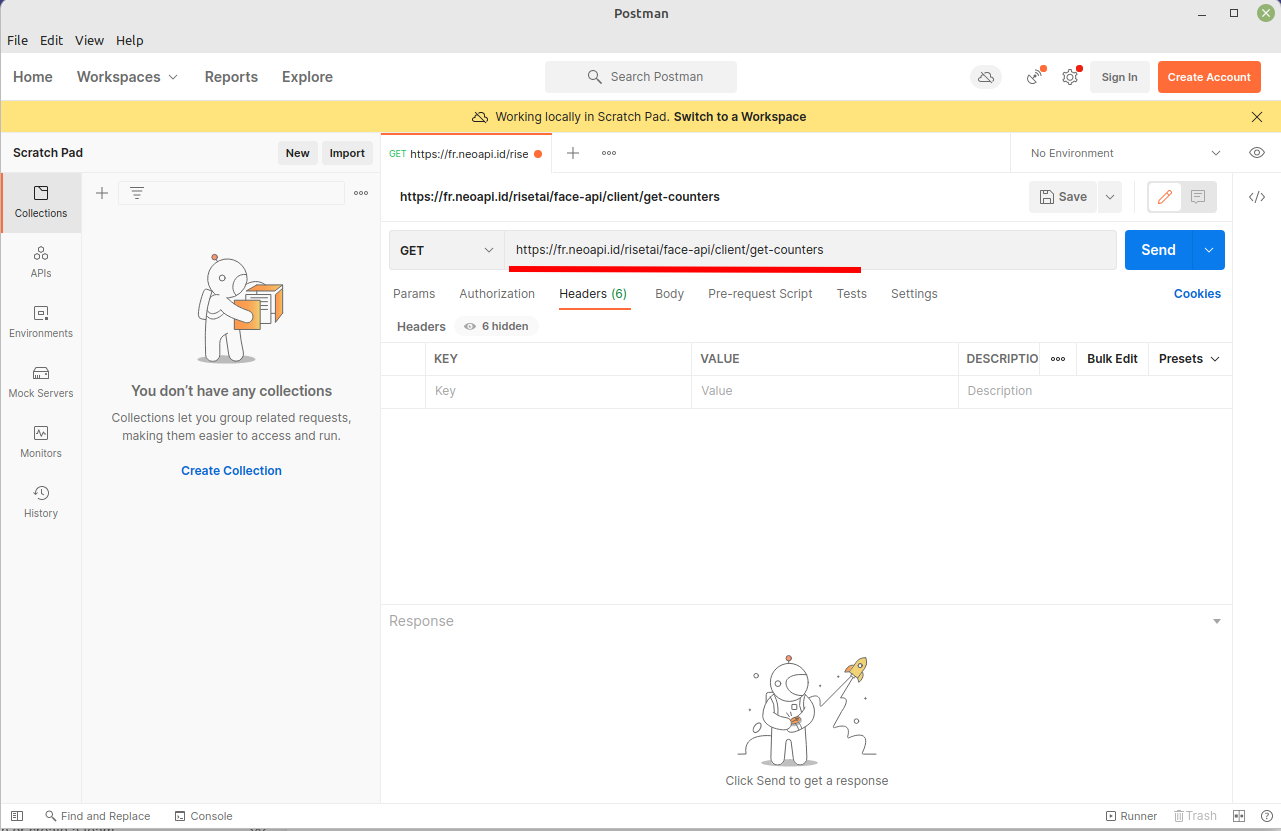Click the header Value input cell
The height and width of the screenshot is (831, 1281).
coord(824,391)
